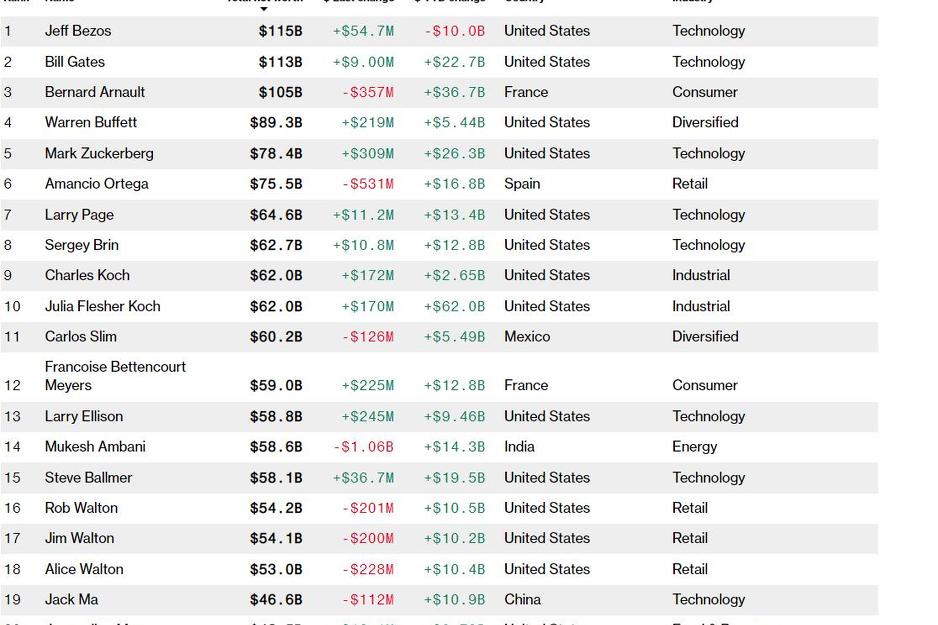
Task: Click Warren Buffett's name
Action: (x=91, y=122)
